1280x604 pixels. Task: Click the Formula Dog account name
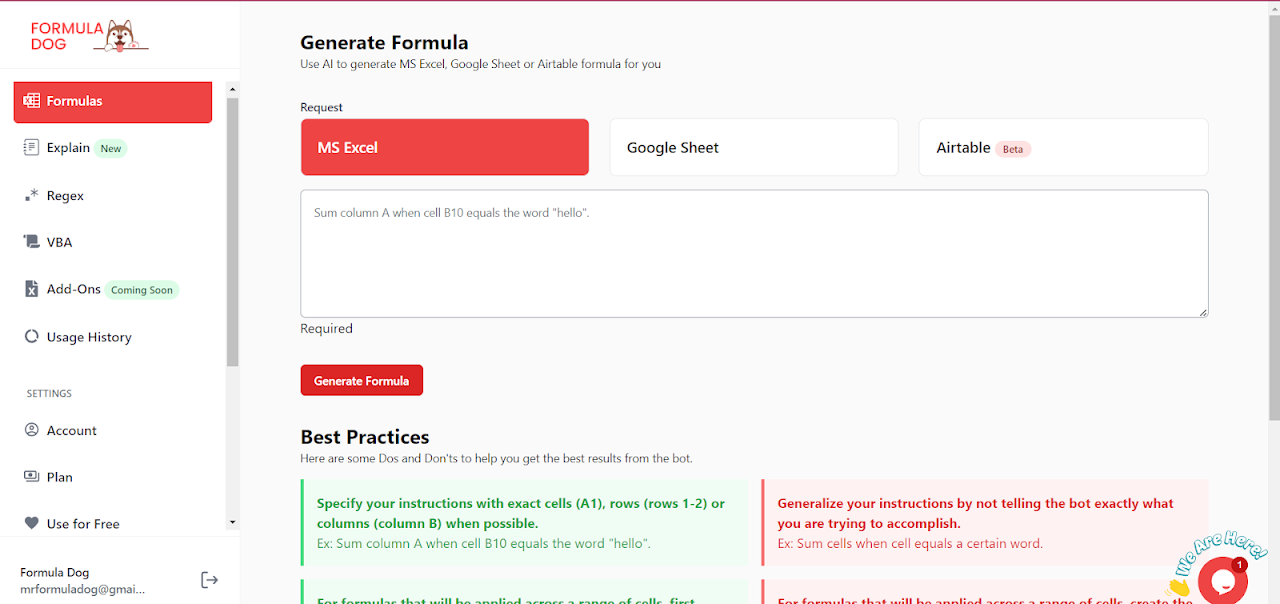pos(55,572)
